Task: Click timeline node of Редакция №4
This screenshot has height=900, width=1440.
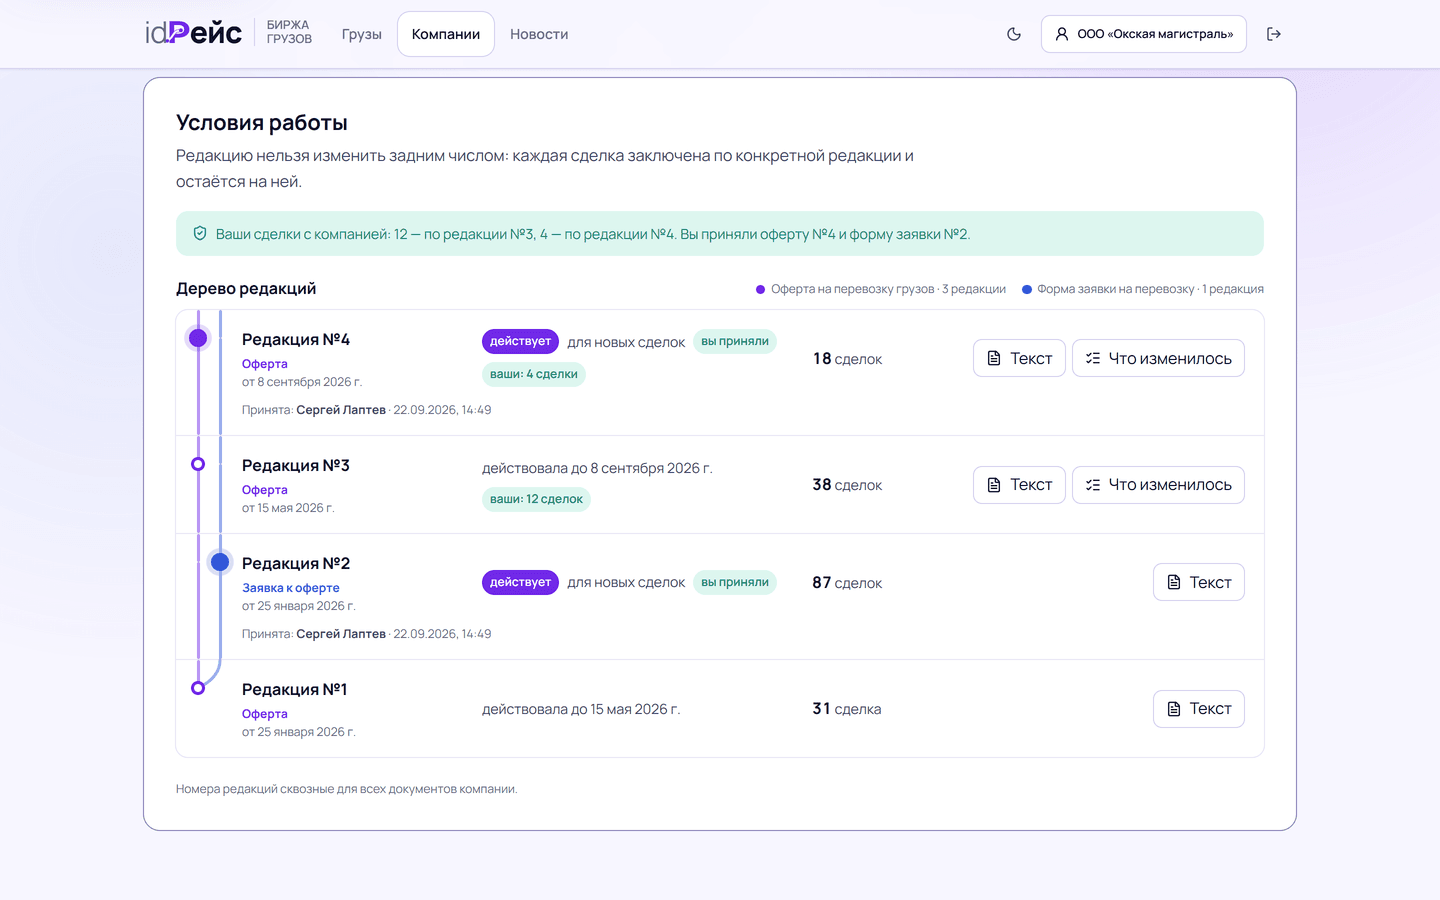Action: 198,338
